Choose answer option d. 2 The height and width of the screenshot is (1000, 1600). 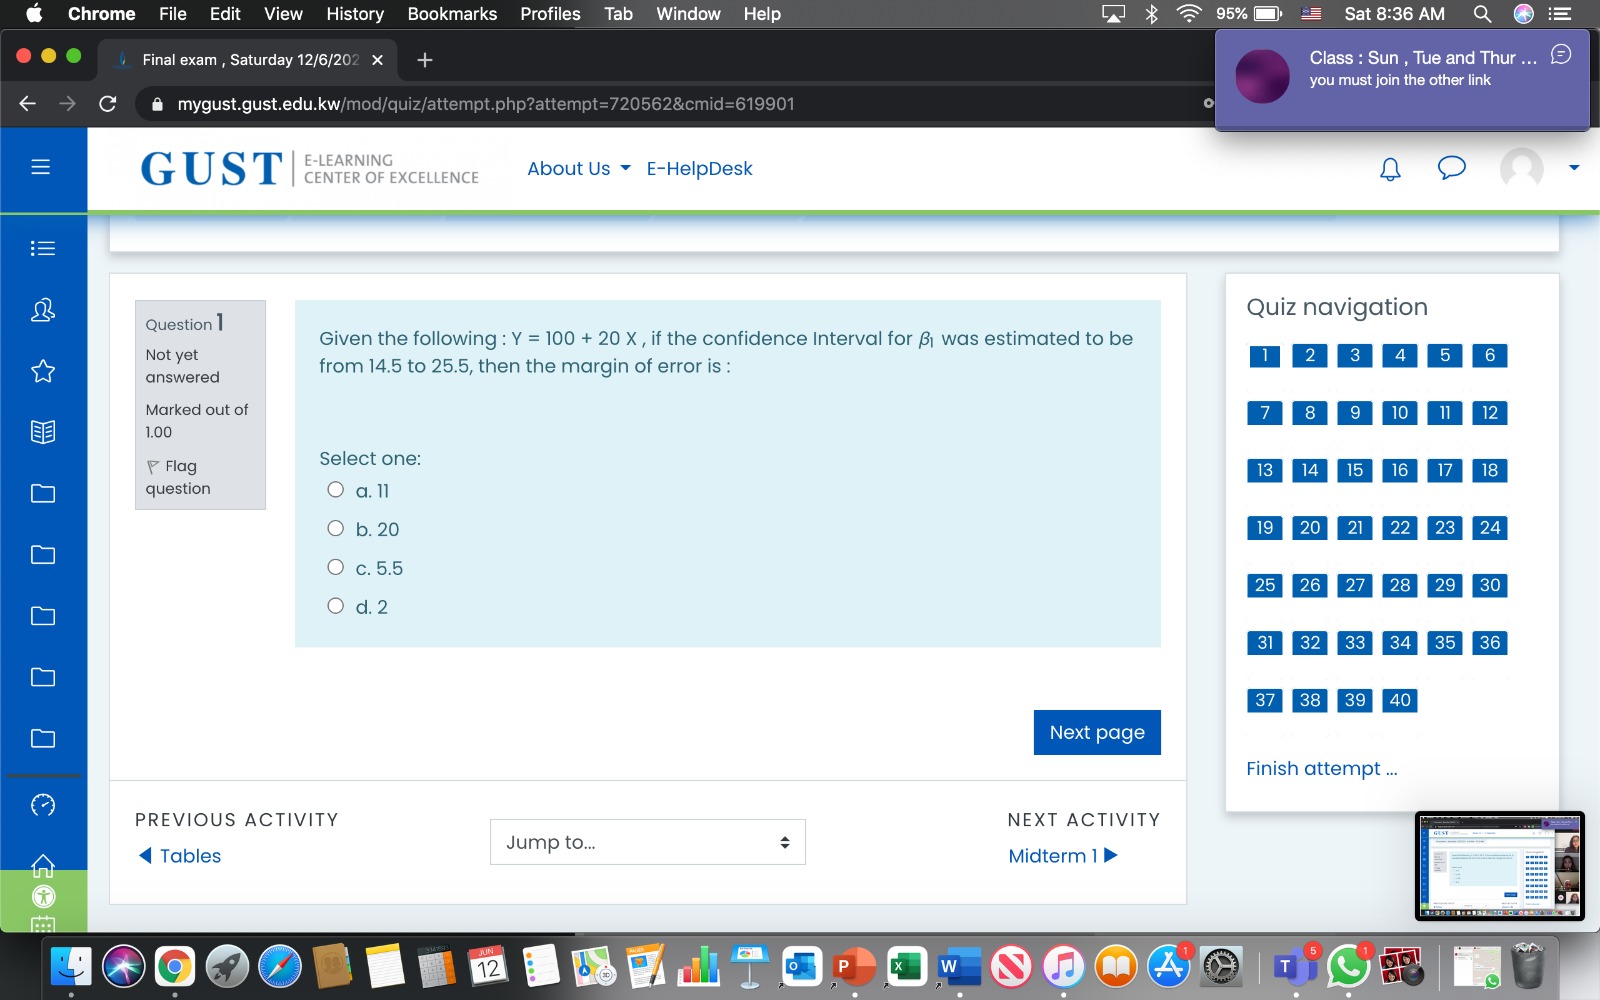click(x=336, y=605)
